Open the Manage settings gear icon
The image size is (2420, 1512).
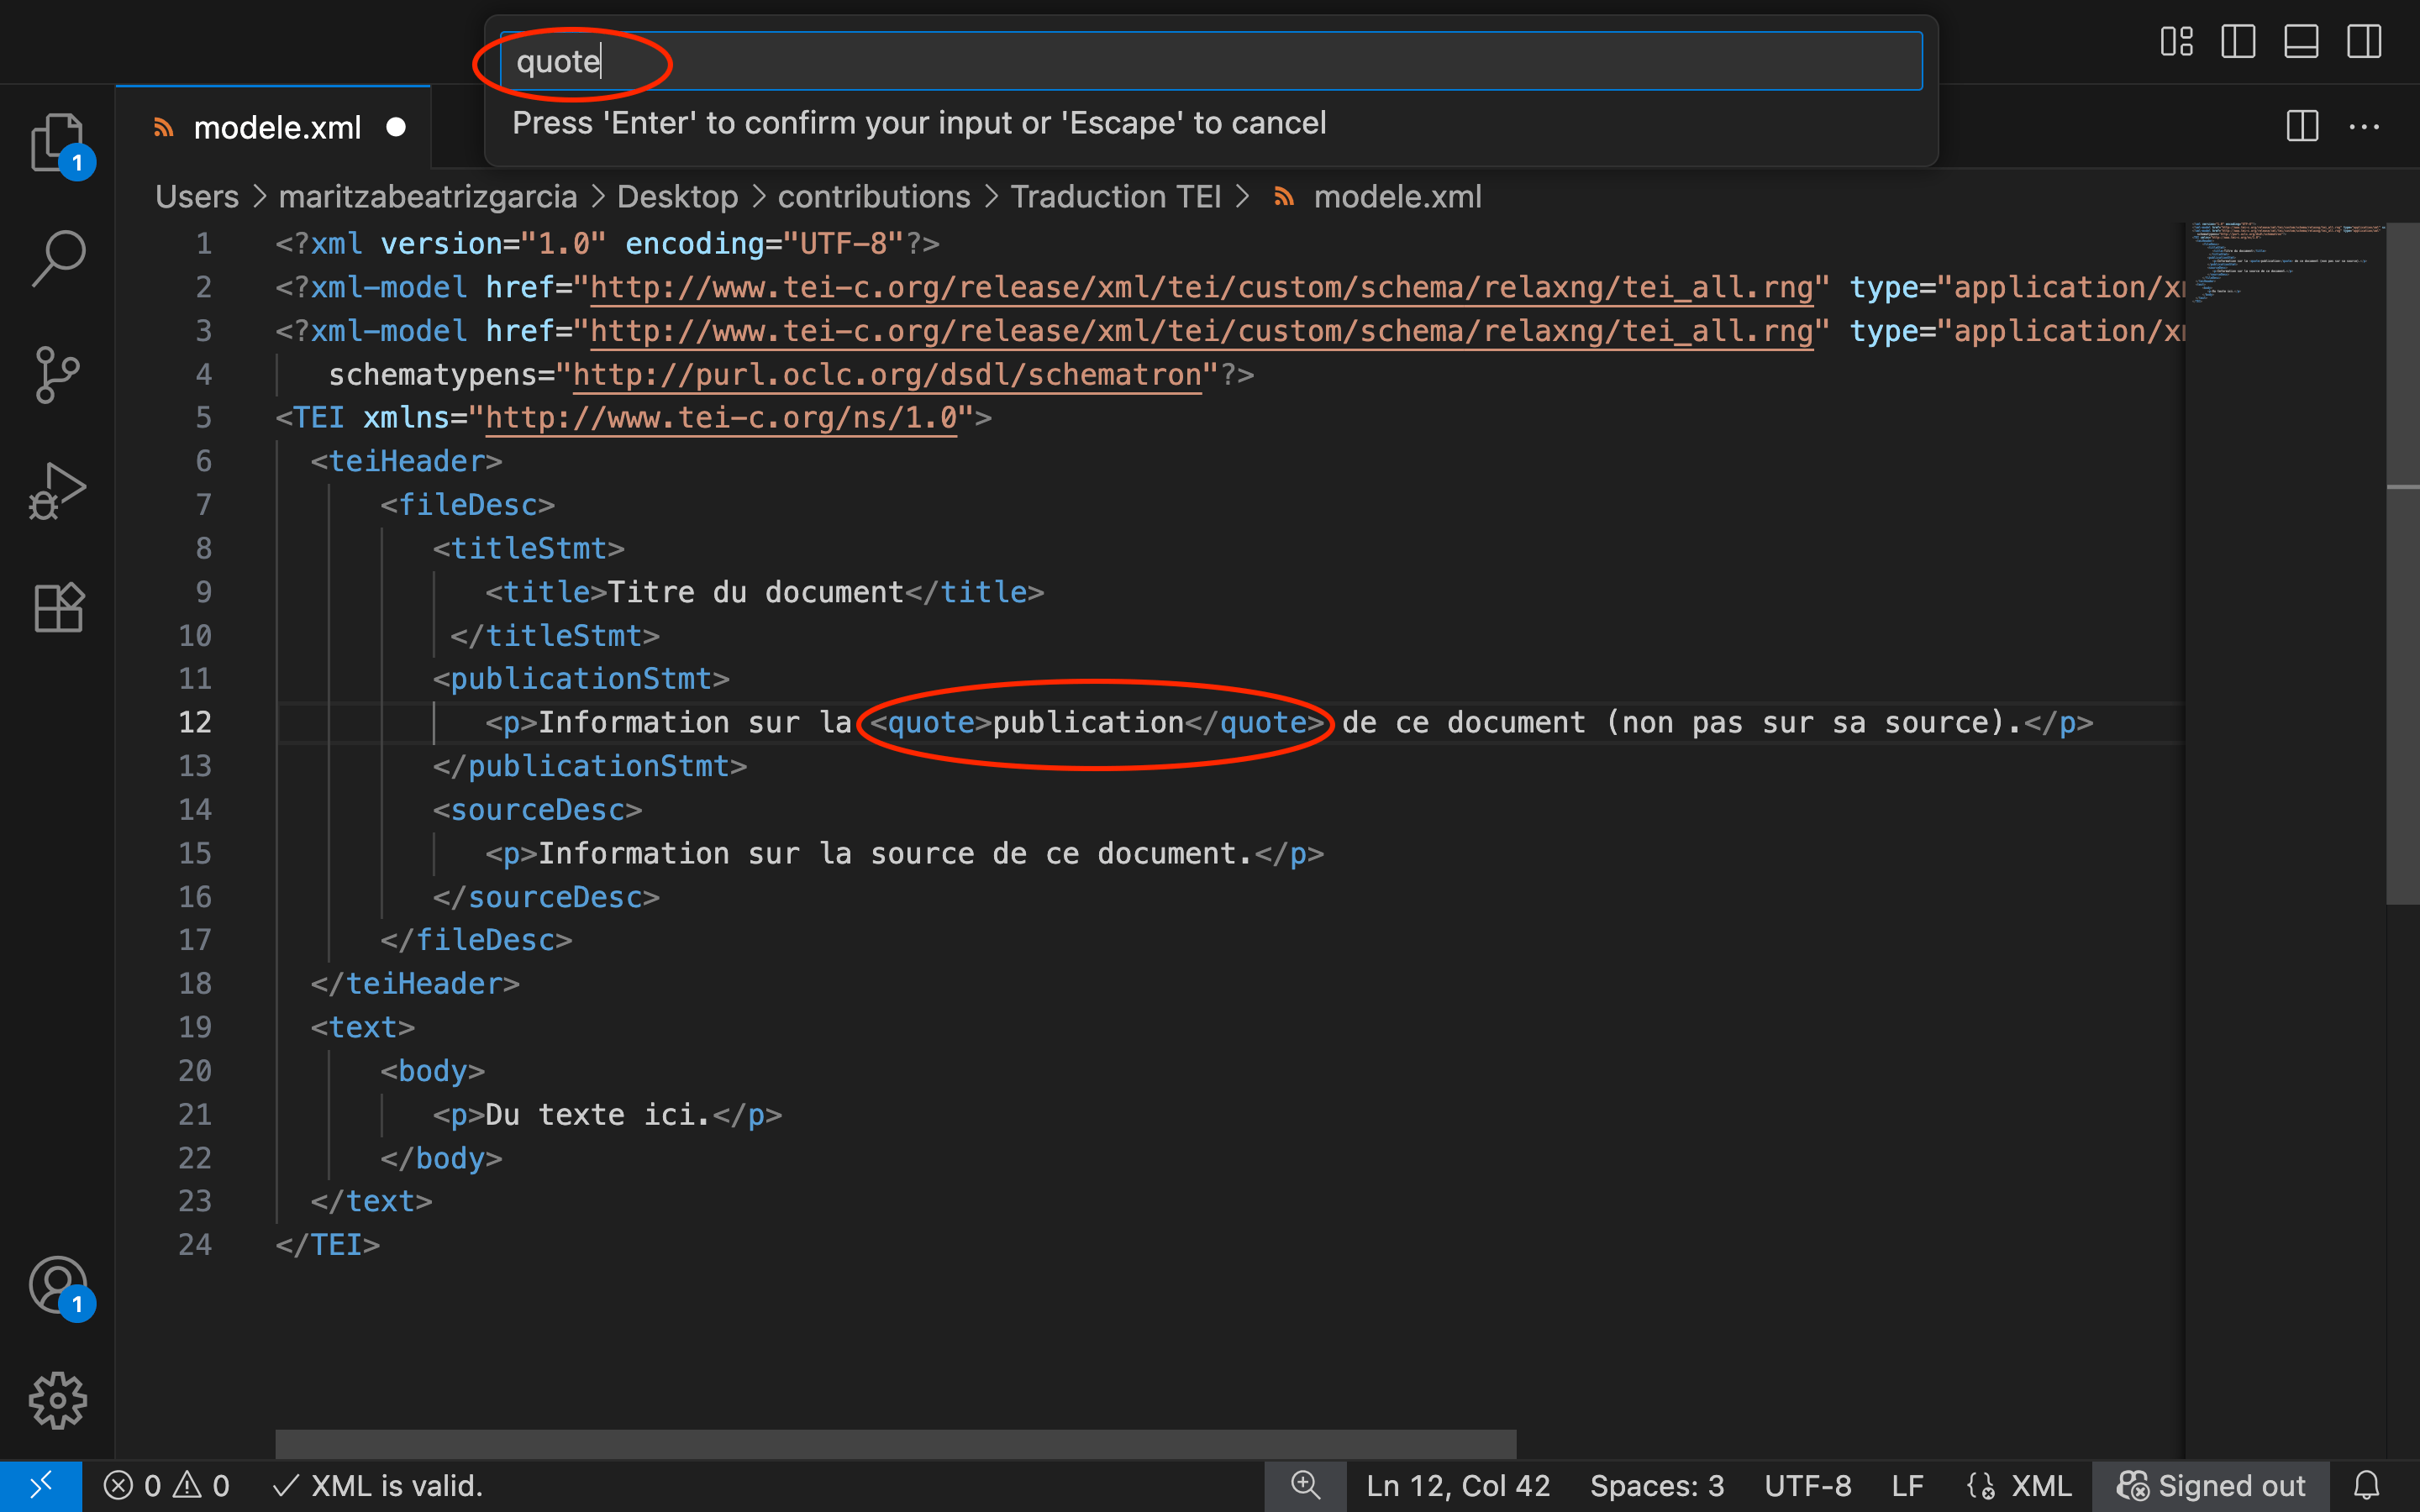pos(57,1400)
